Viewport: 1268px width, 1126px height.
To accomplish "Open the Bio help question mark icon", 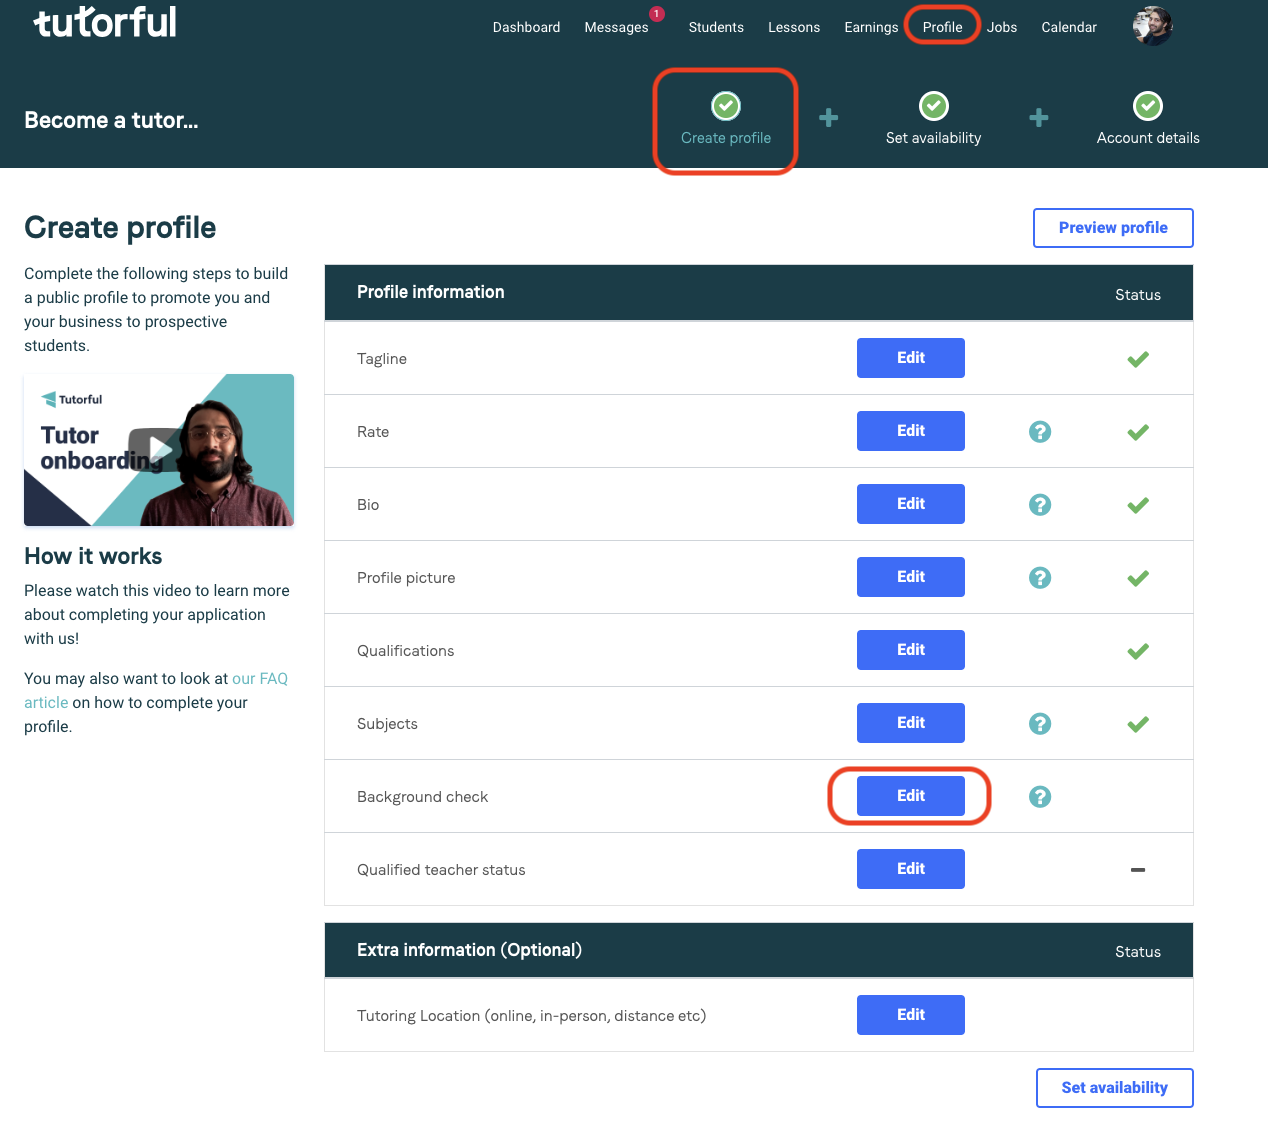I will 1040,505.
